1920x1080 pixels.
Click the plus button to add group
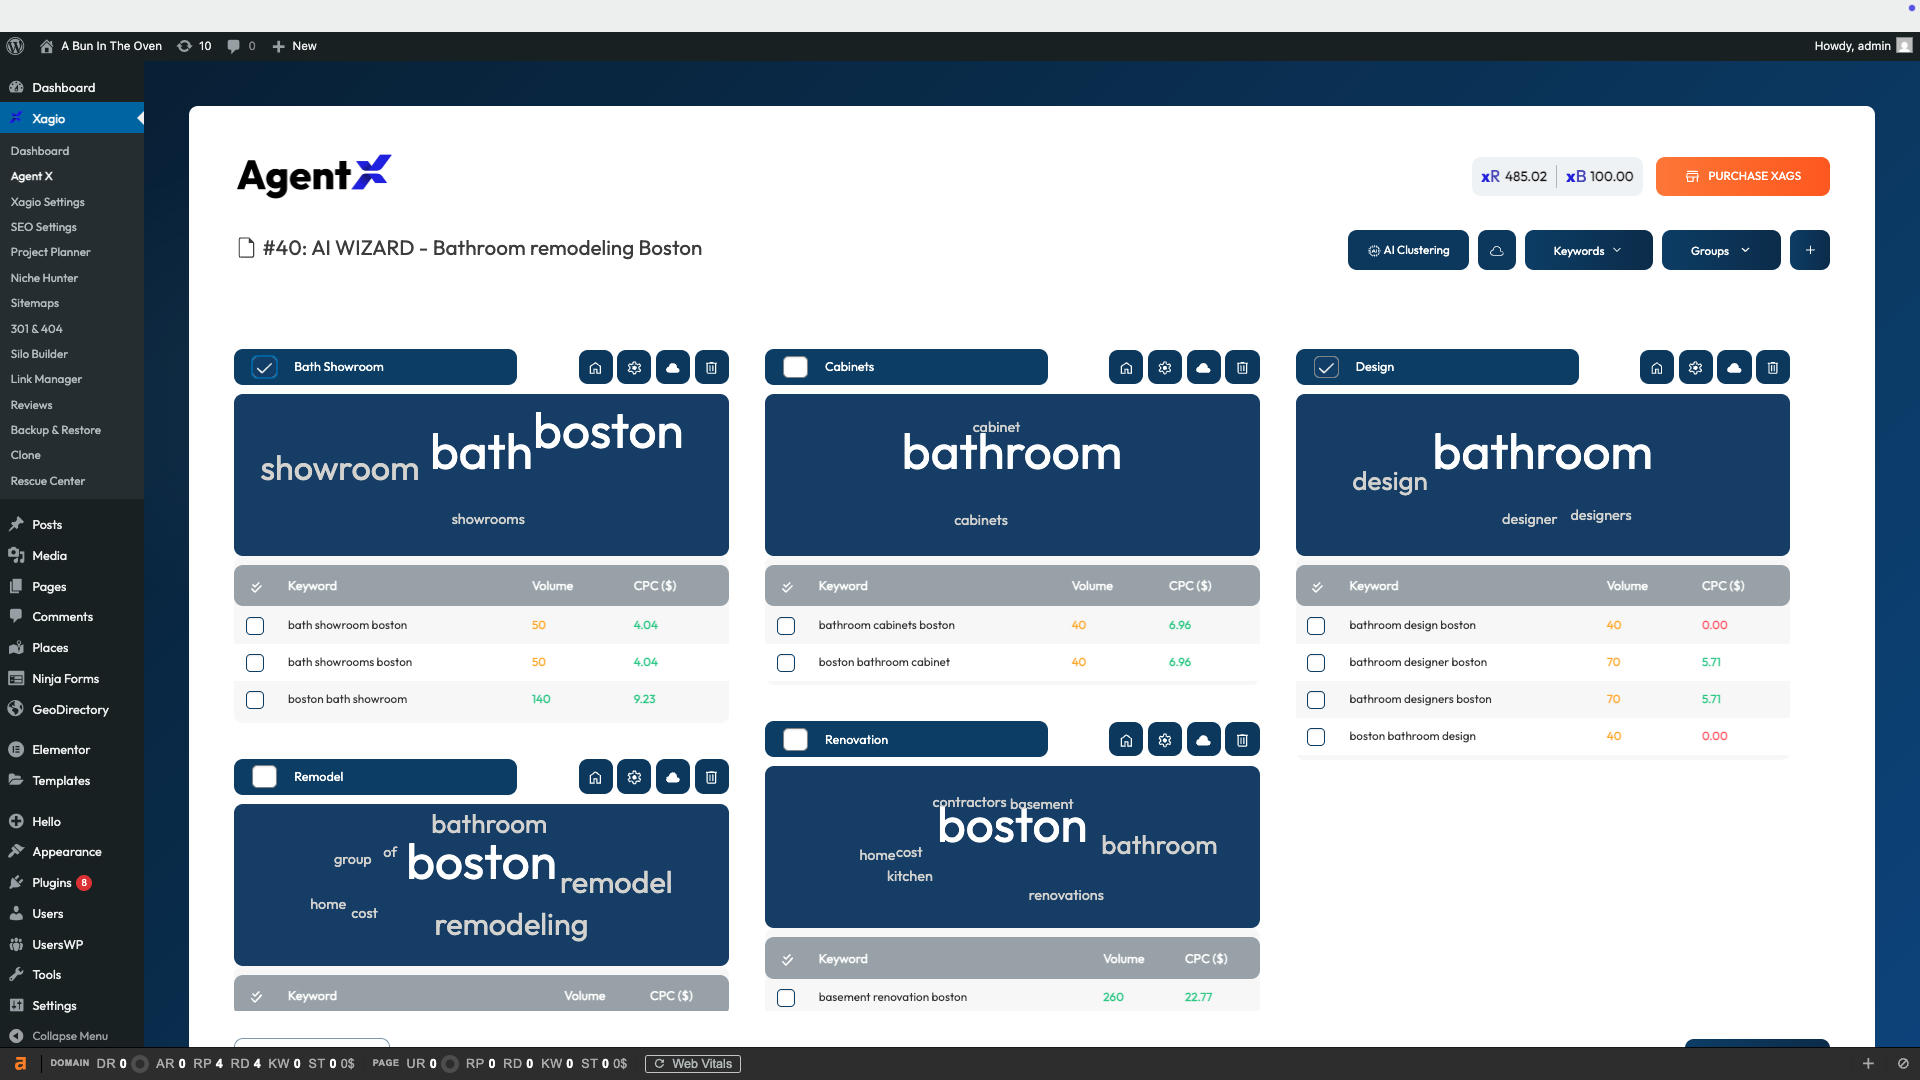pos(1810,250)
